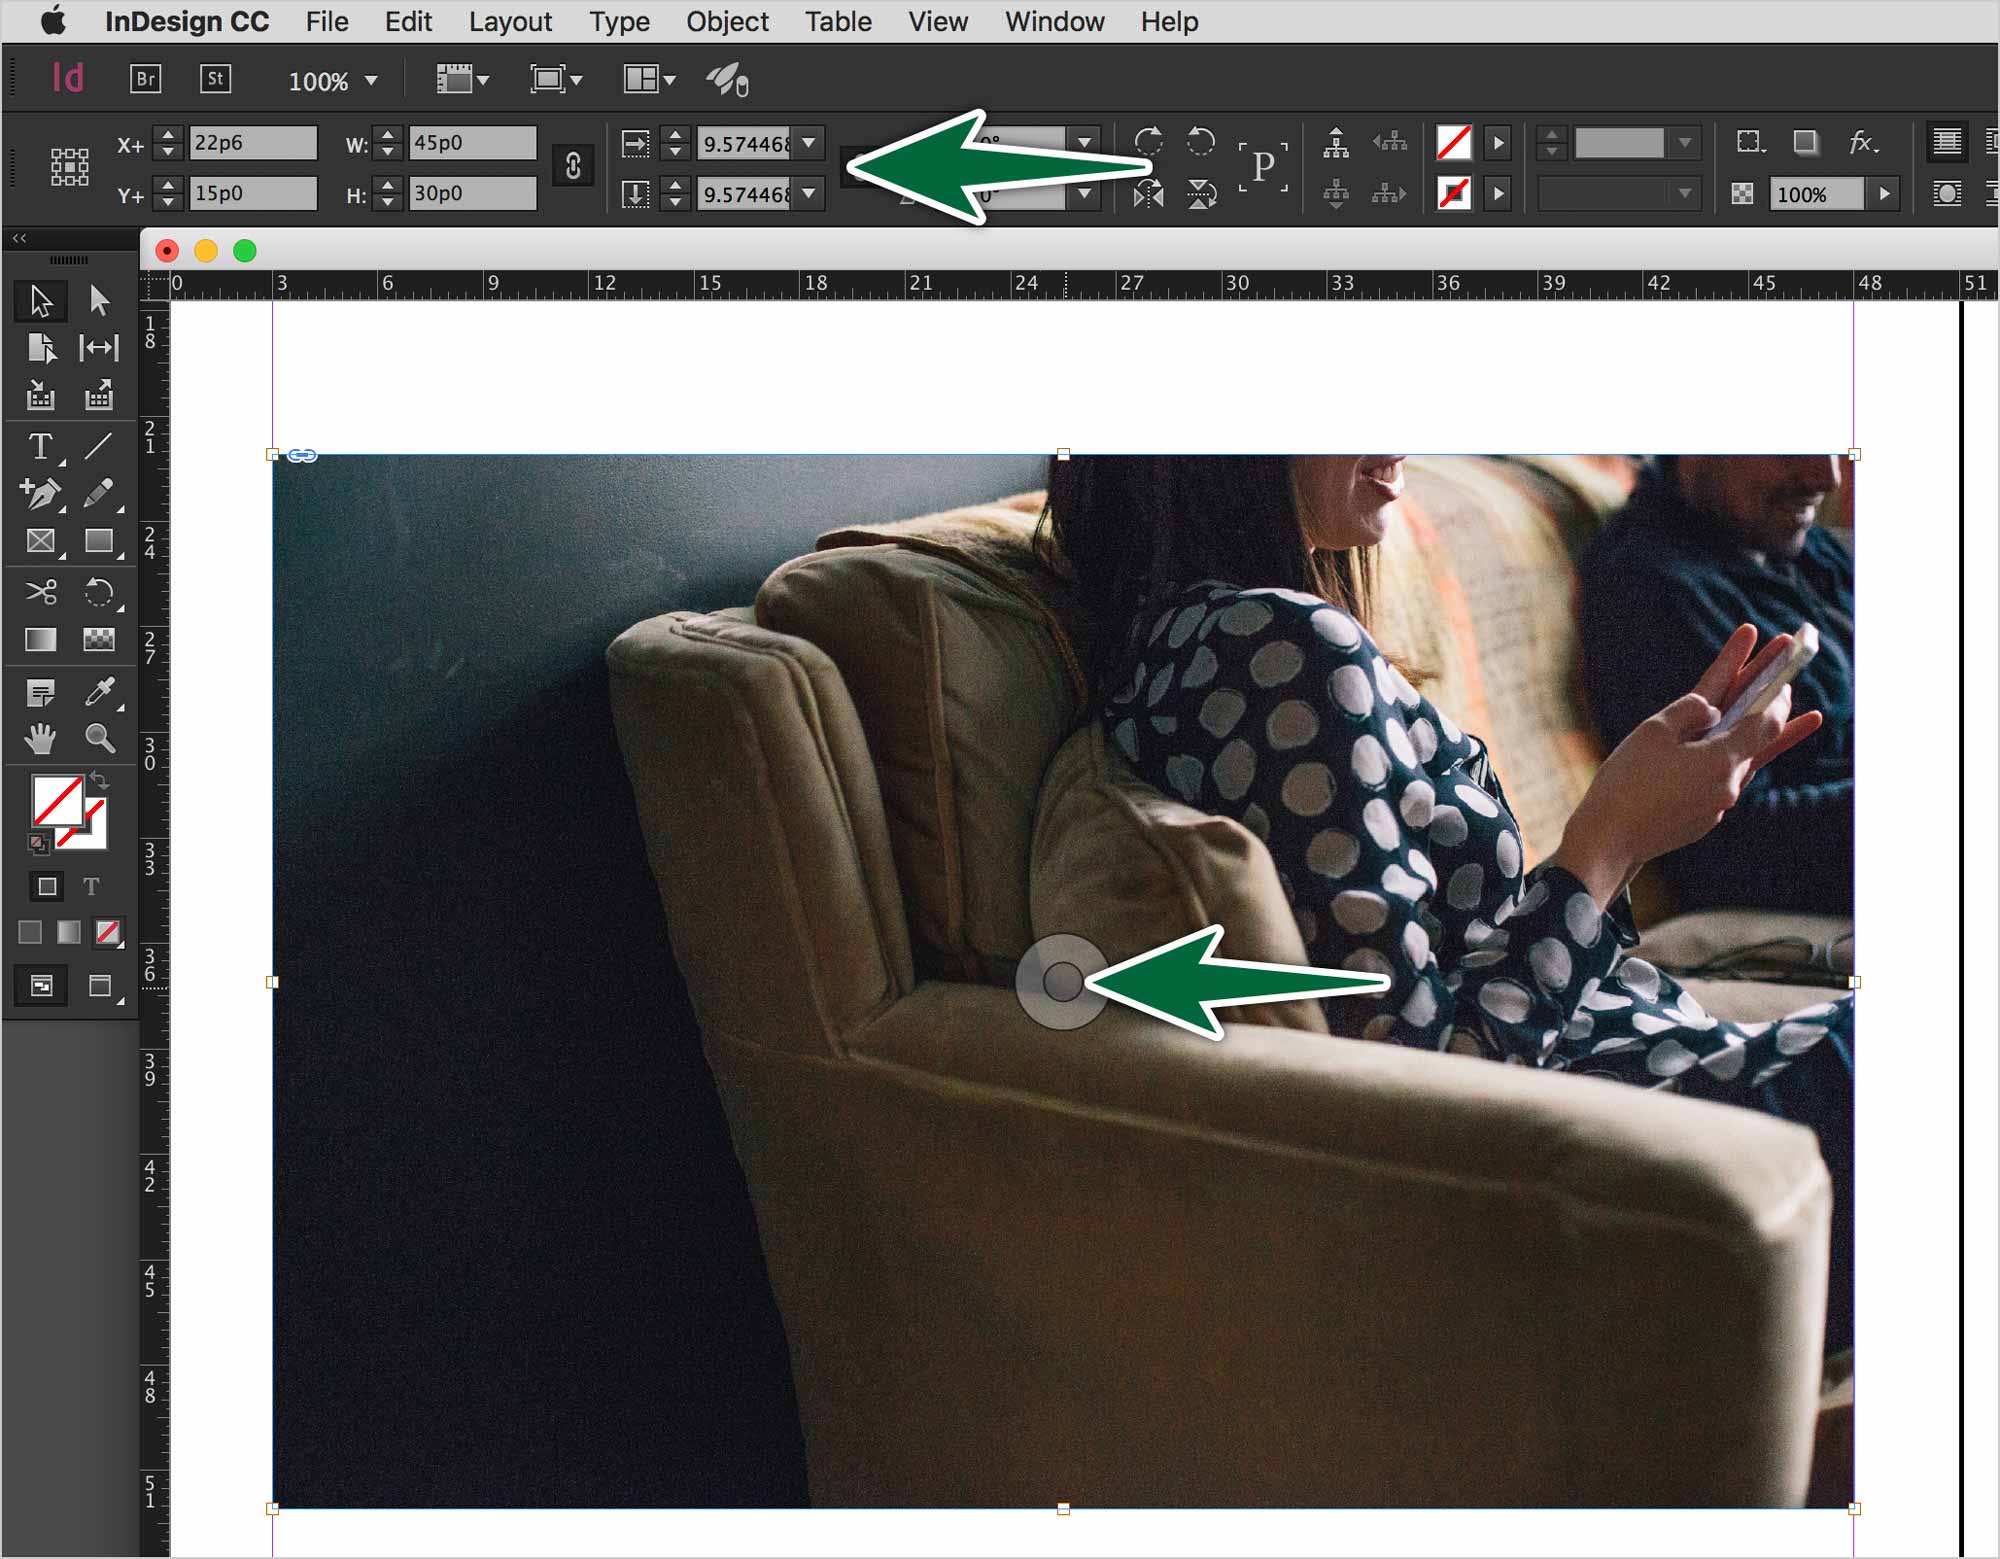Screen dimensions: 2000x1559
Task: Choose the reference point locator
Action: pos(70,167)
